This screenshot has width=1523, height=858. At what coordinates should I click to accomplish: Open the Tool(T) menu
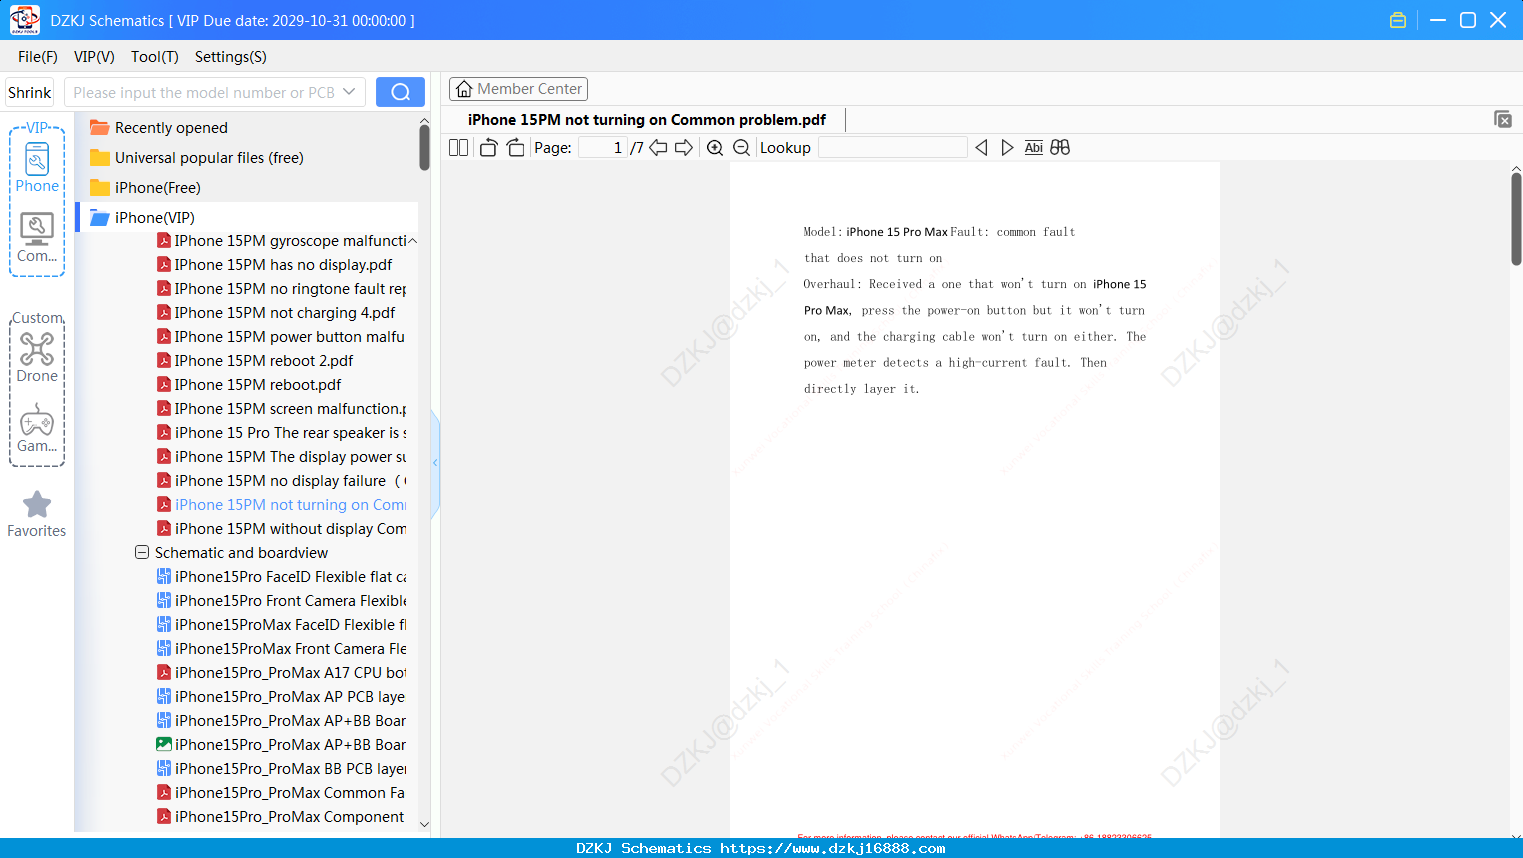point(155,57)
